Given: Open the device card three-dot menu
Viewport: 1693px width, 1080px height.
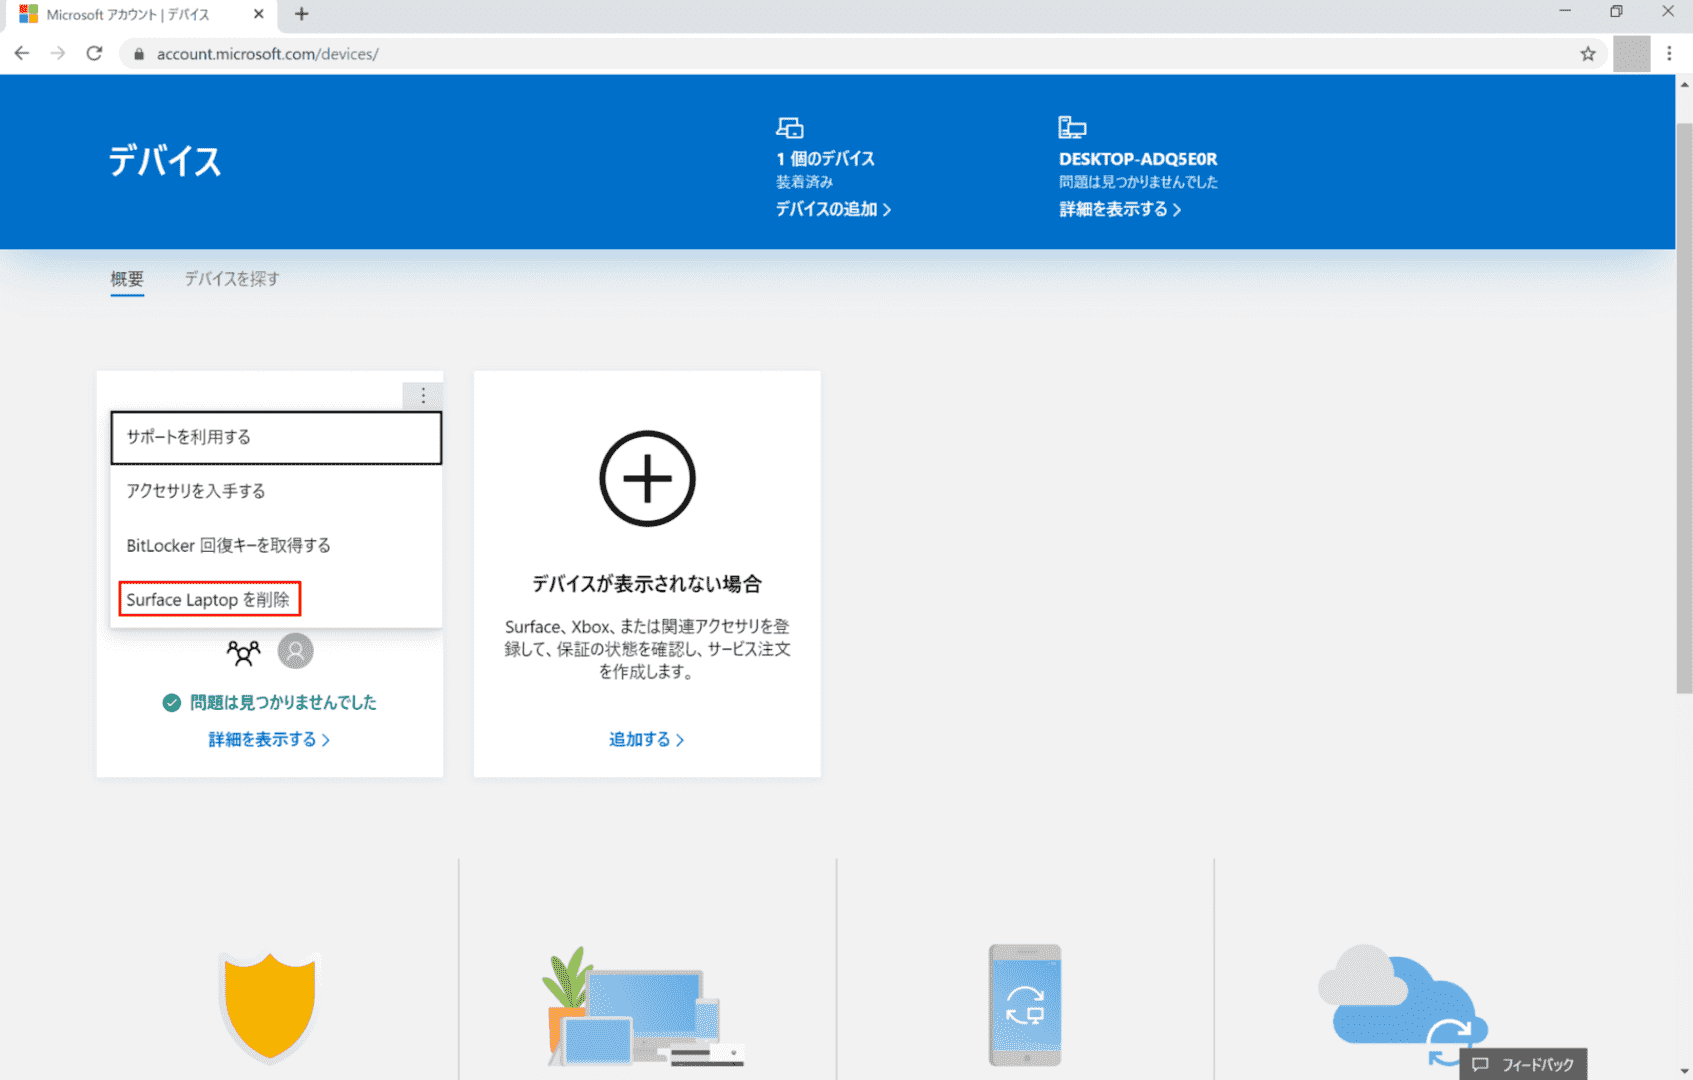Looking at the screenshot, I should [423, 396].
